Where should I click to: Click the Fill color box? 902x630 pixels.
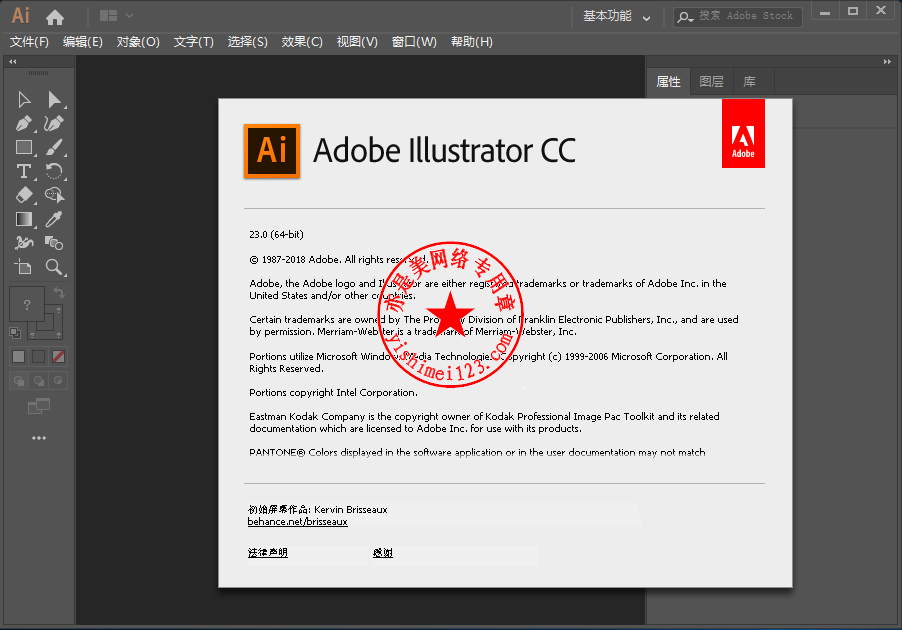(26, 304)
